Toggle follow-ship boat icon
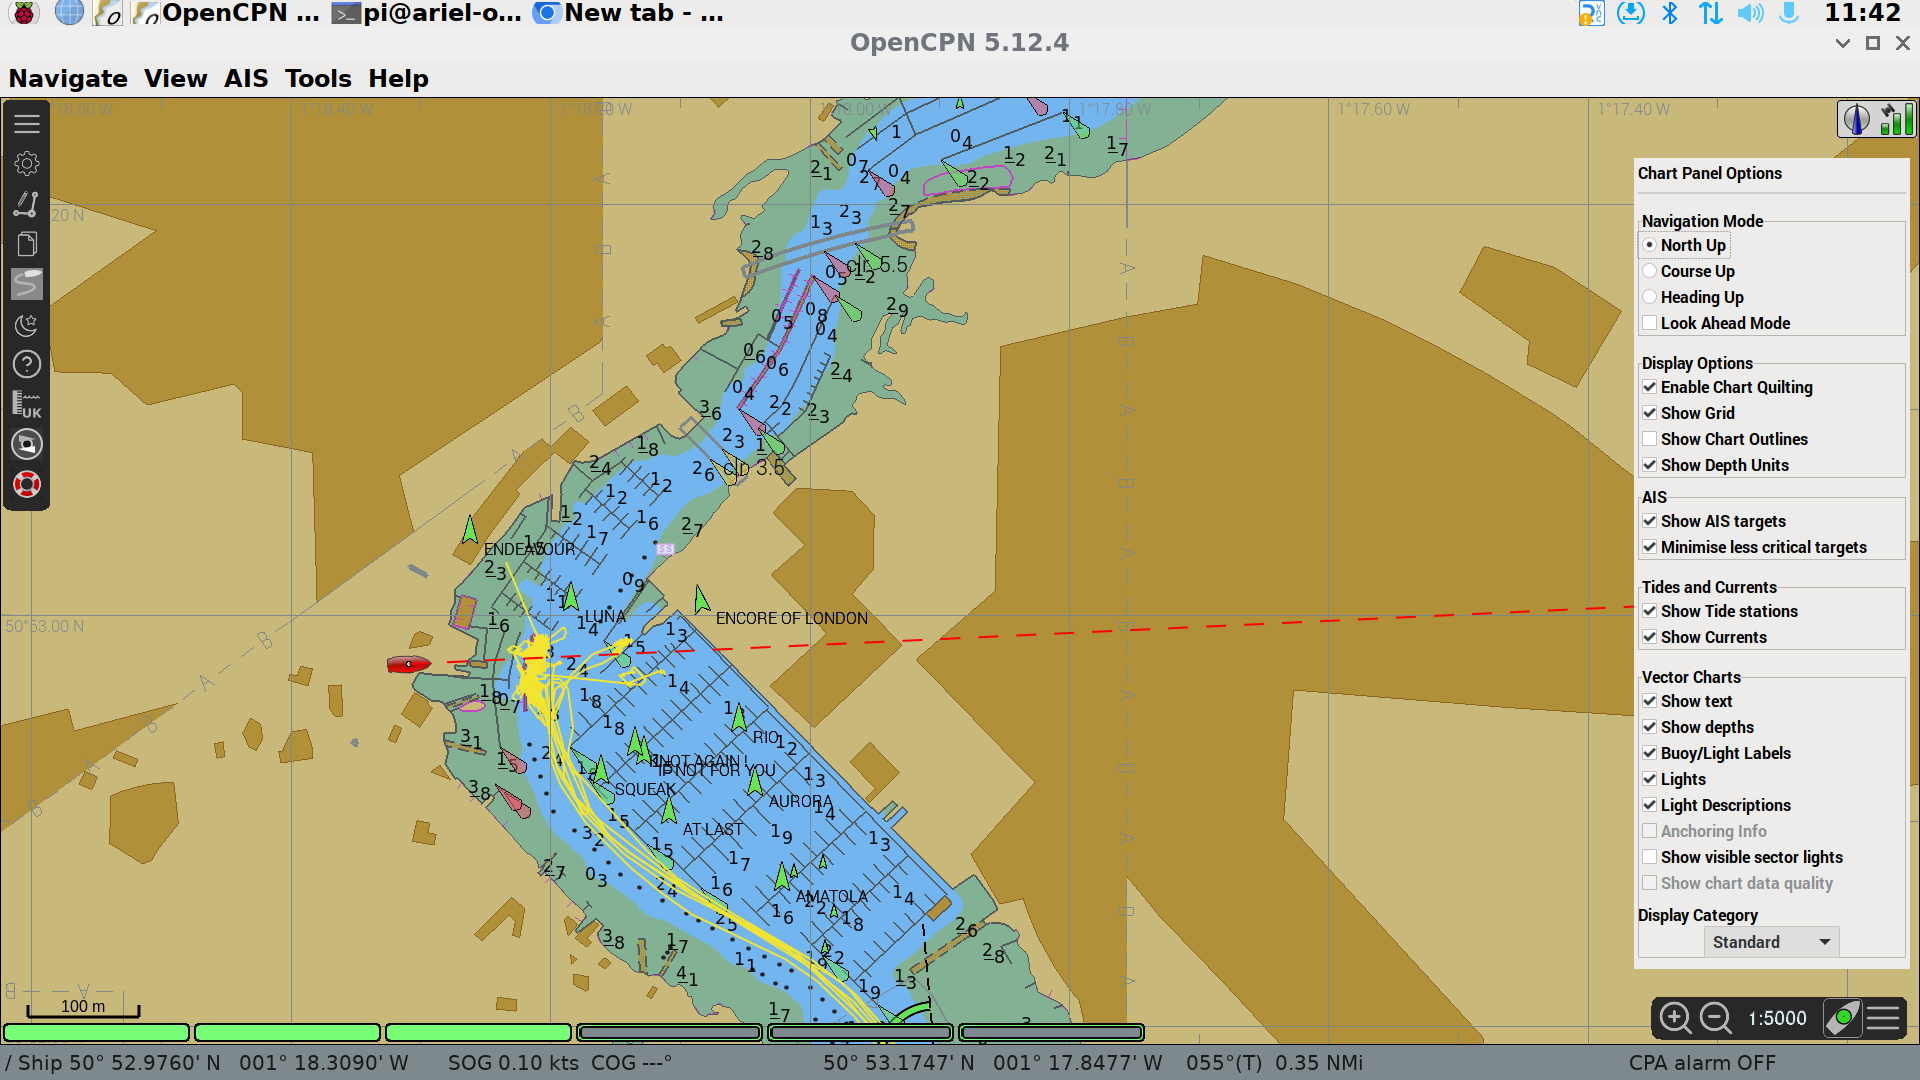Viewport: 1920px width, 1080px height. click(x=1842, y=1018)
